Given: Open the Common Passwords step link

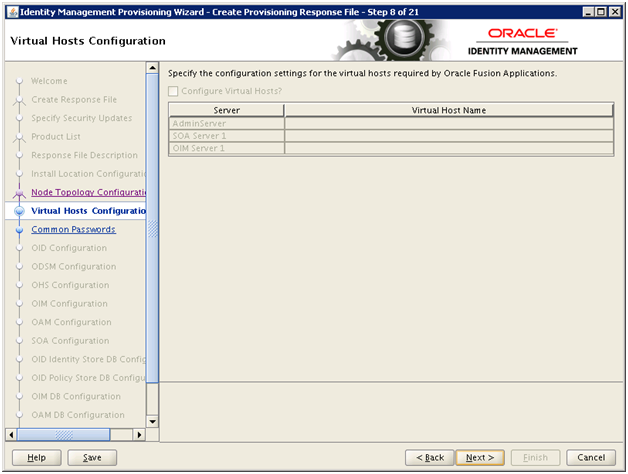Looking at the screenshot, I should point(73,230).
